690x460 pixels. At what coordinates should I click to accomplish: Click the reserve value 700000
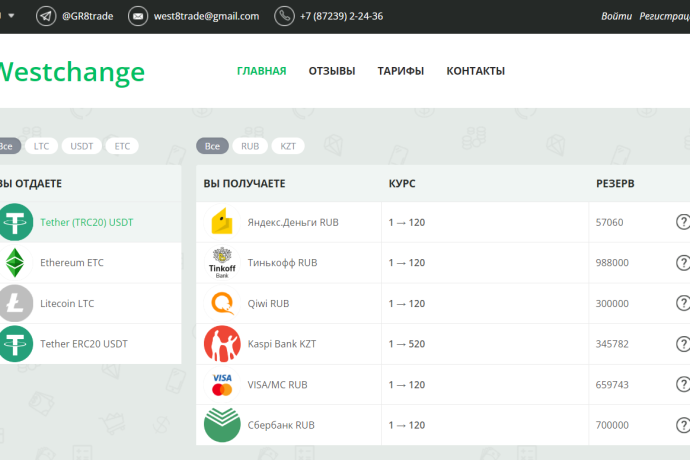pos(612,425)
